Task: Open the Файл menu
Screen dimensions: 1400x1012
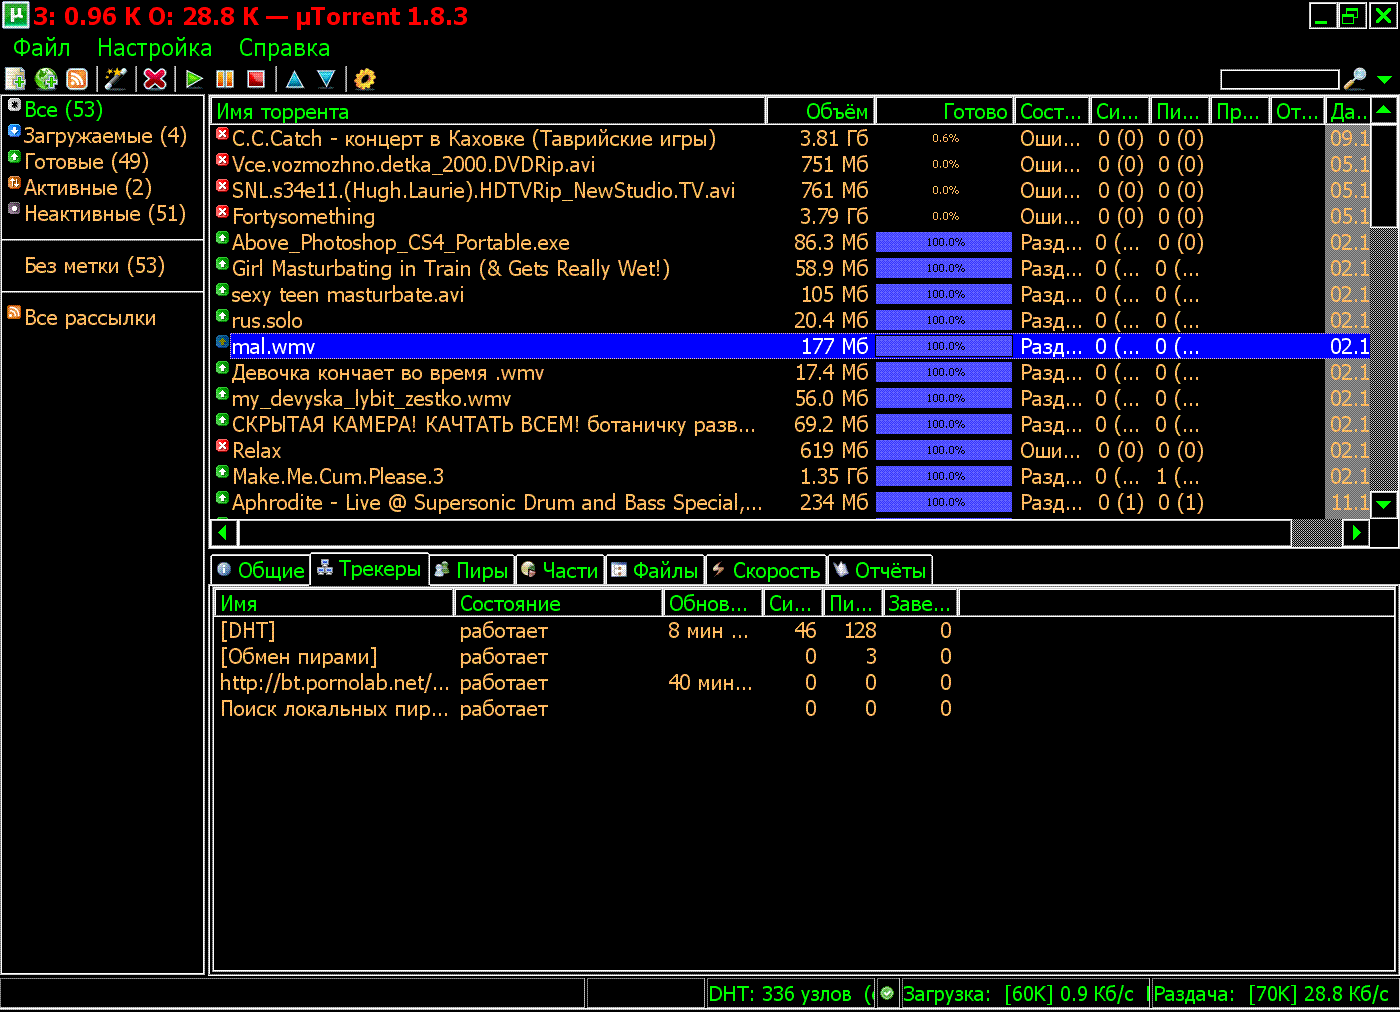Action: click(x=42, y=48)
